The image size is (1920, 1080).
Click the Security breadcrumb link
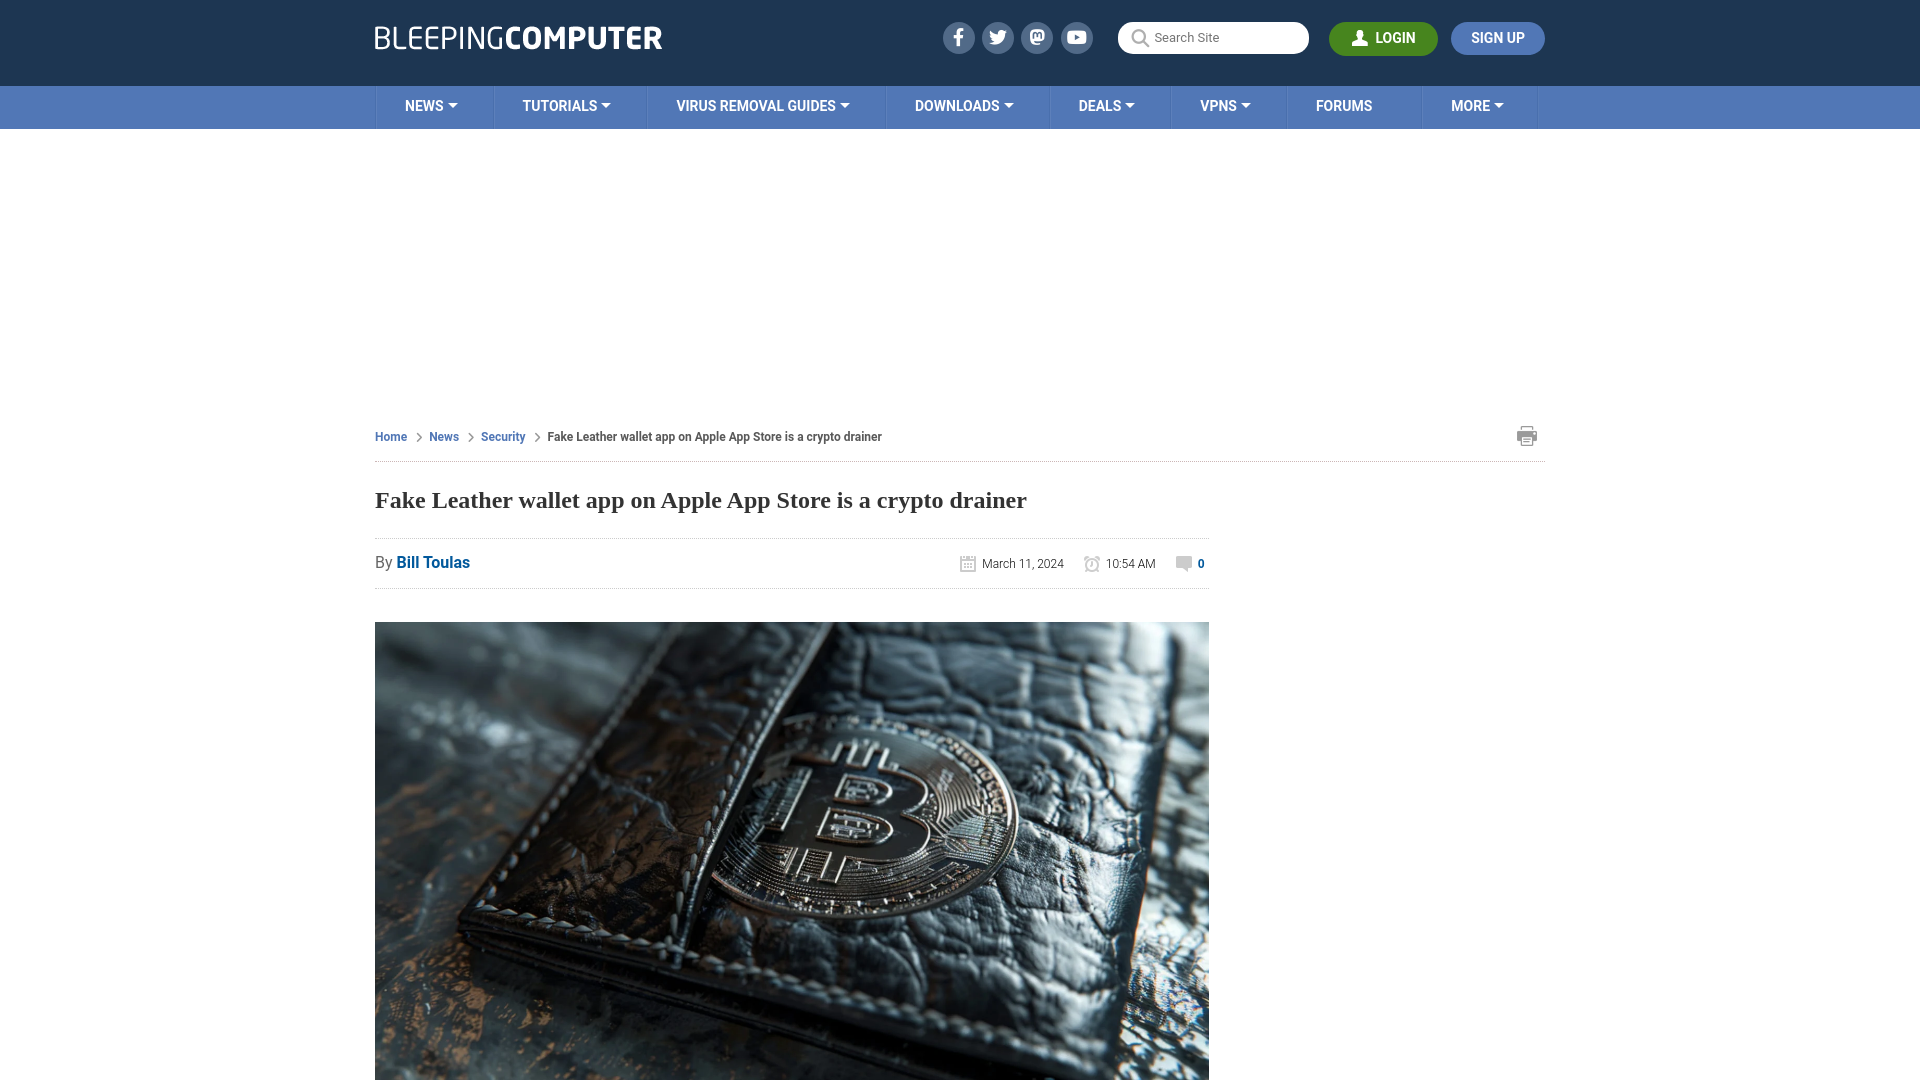[502, 436]
